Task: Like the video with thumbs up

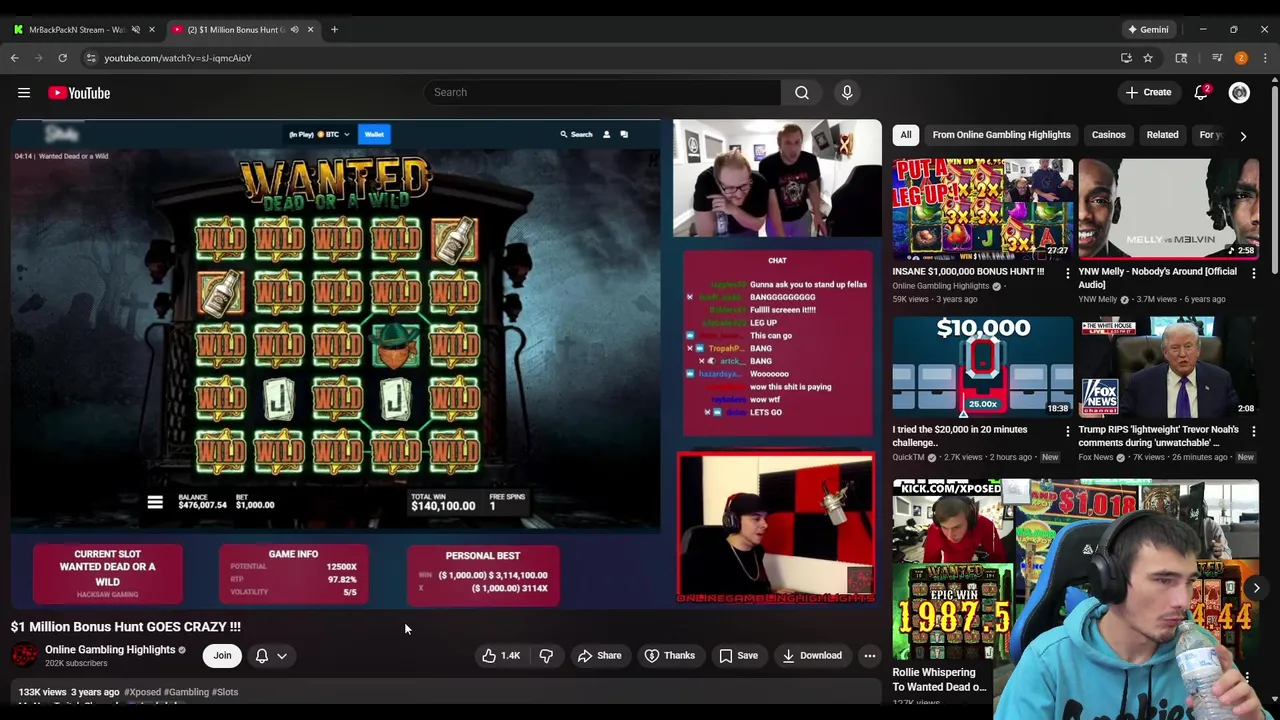Action: click(501, 655)
